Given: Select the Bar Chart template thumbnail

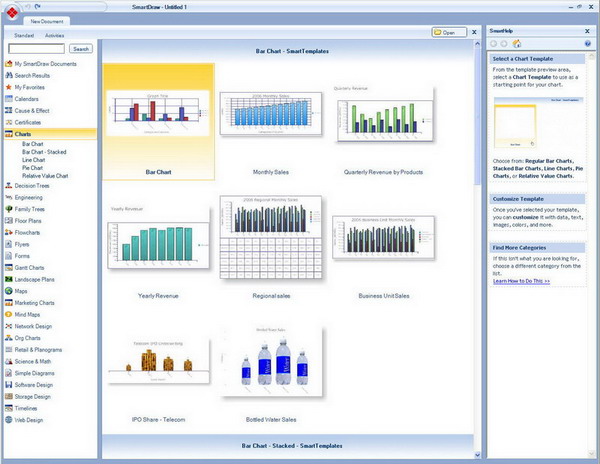Looking at the screenshot, I should click(158, 122).
